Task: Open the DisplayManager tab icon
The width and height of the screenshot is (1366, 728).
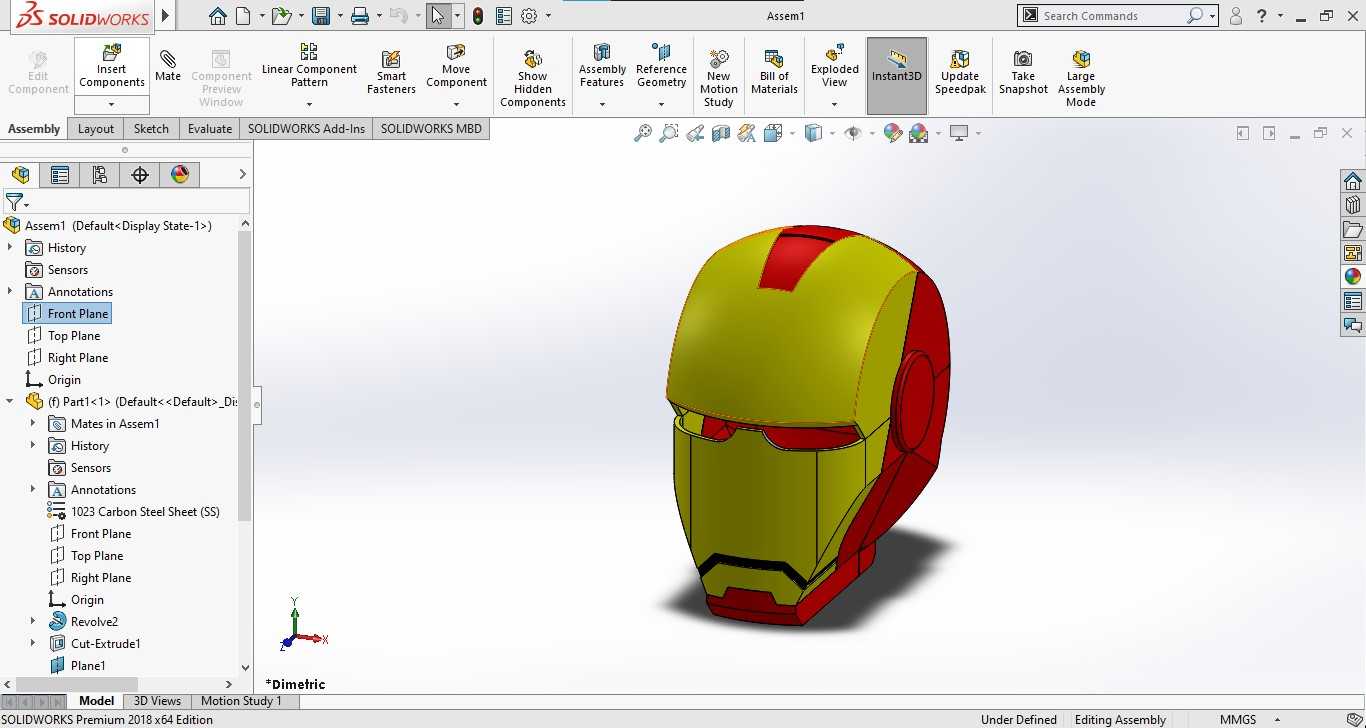Action: [x=180, y=175]
